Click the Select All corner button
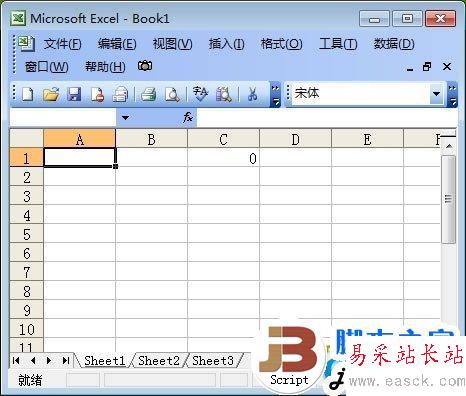This screenshot has height=396, width=466. pos(27,138)
